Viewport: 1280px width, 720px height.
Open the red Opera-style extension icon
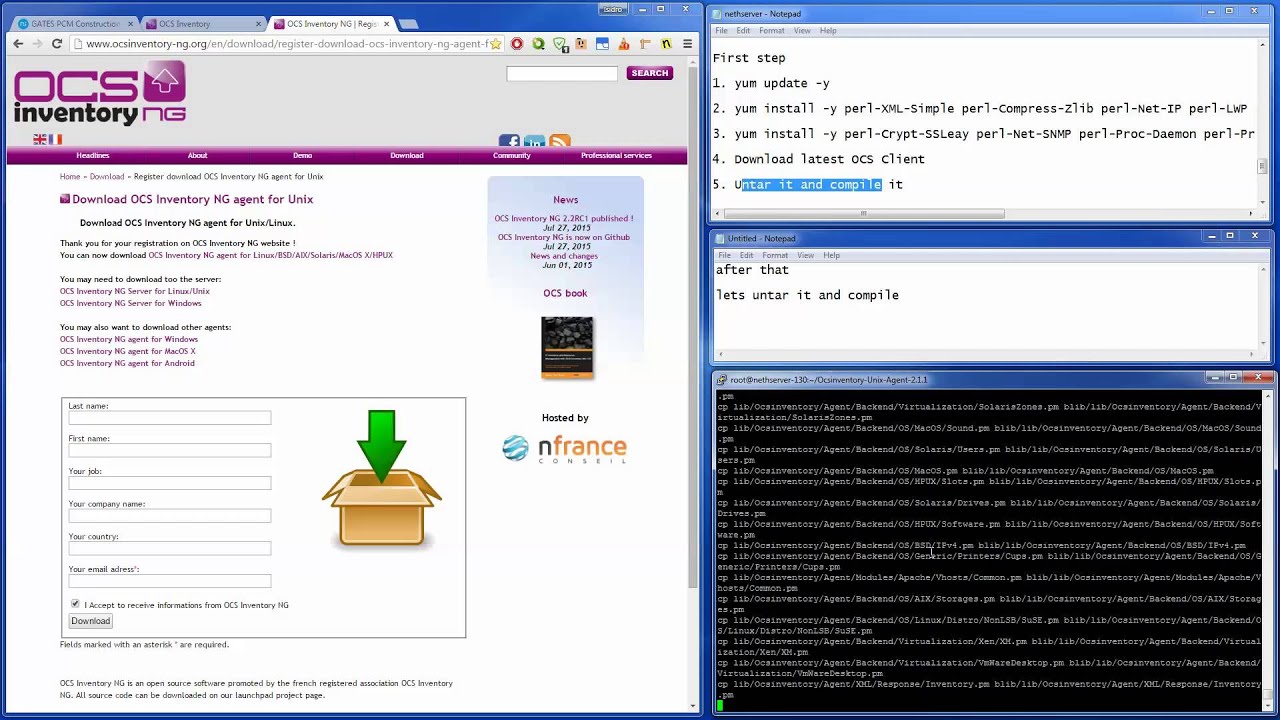pyautogui.click(x=517, y=44)
